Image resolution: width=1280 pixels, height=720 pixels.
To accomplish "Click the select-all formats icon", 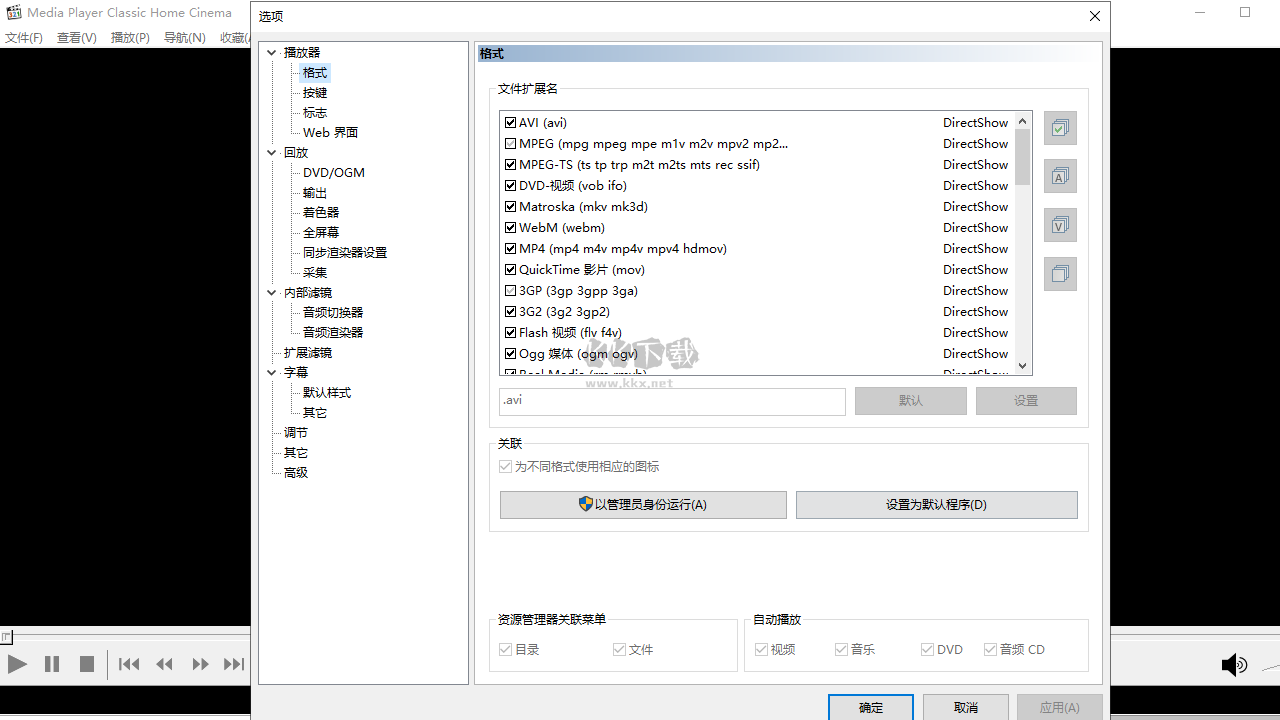I will 1060,128.
